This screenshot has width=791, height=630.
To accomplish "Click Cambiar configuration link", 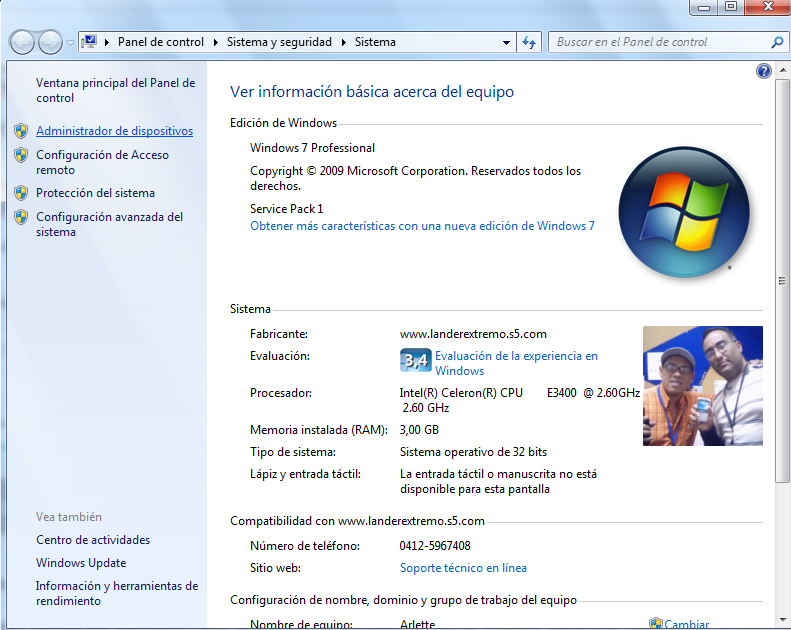I will click(687, 624).
